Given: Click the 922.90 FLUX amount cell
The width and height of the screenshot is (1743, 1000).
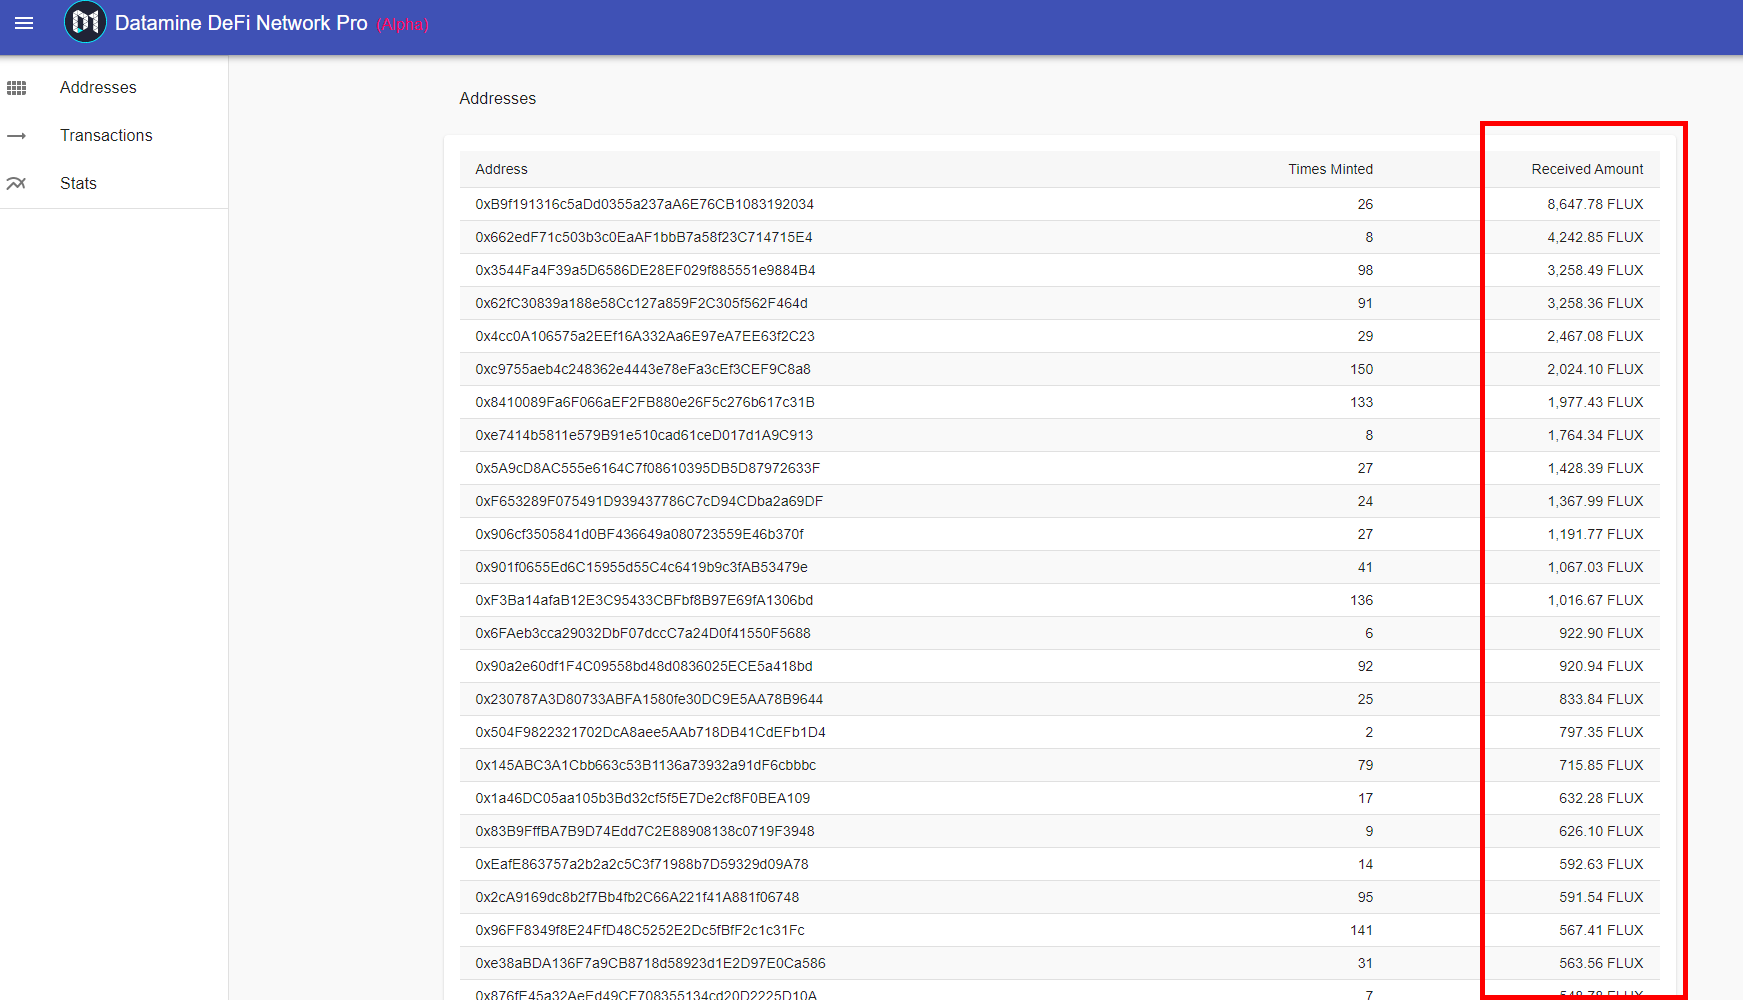Looking at the screenshot, I should pos(1601,633).
